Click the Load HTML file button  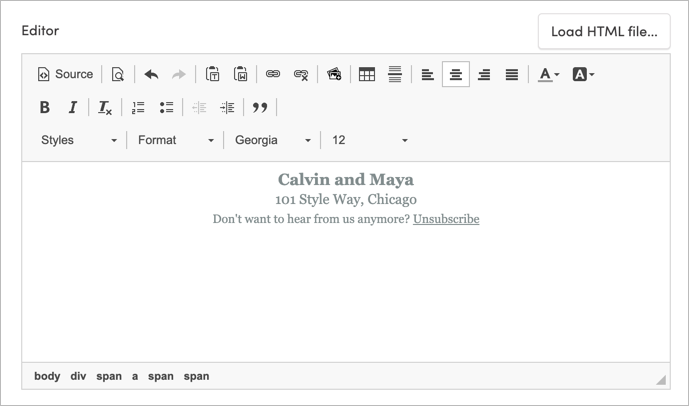pyautogui.click(x=604, y=32)
